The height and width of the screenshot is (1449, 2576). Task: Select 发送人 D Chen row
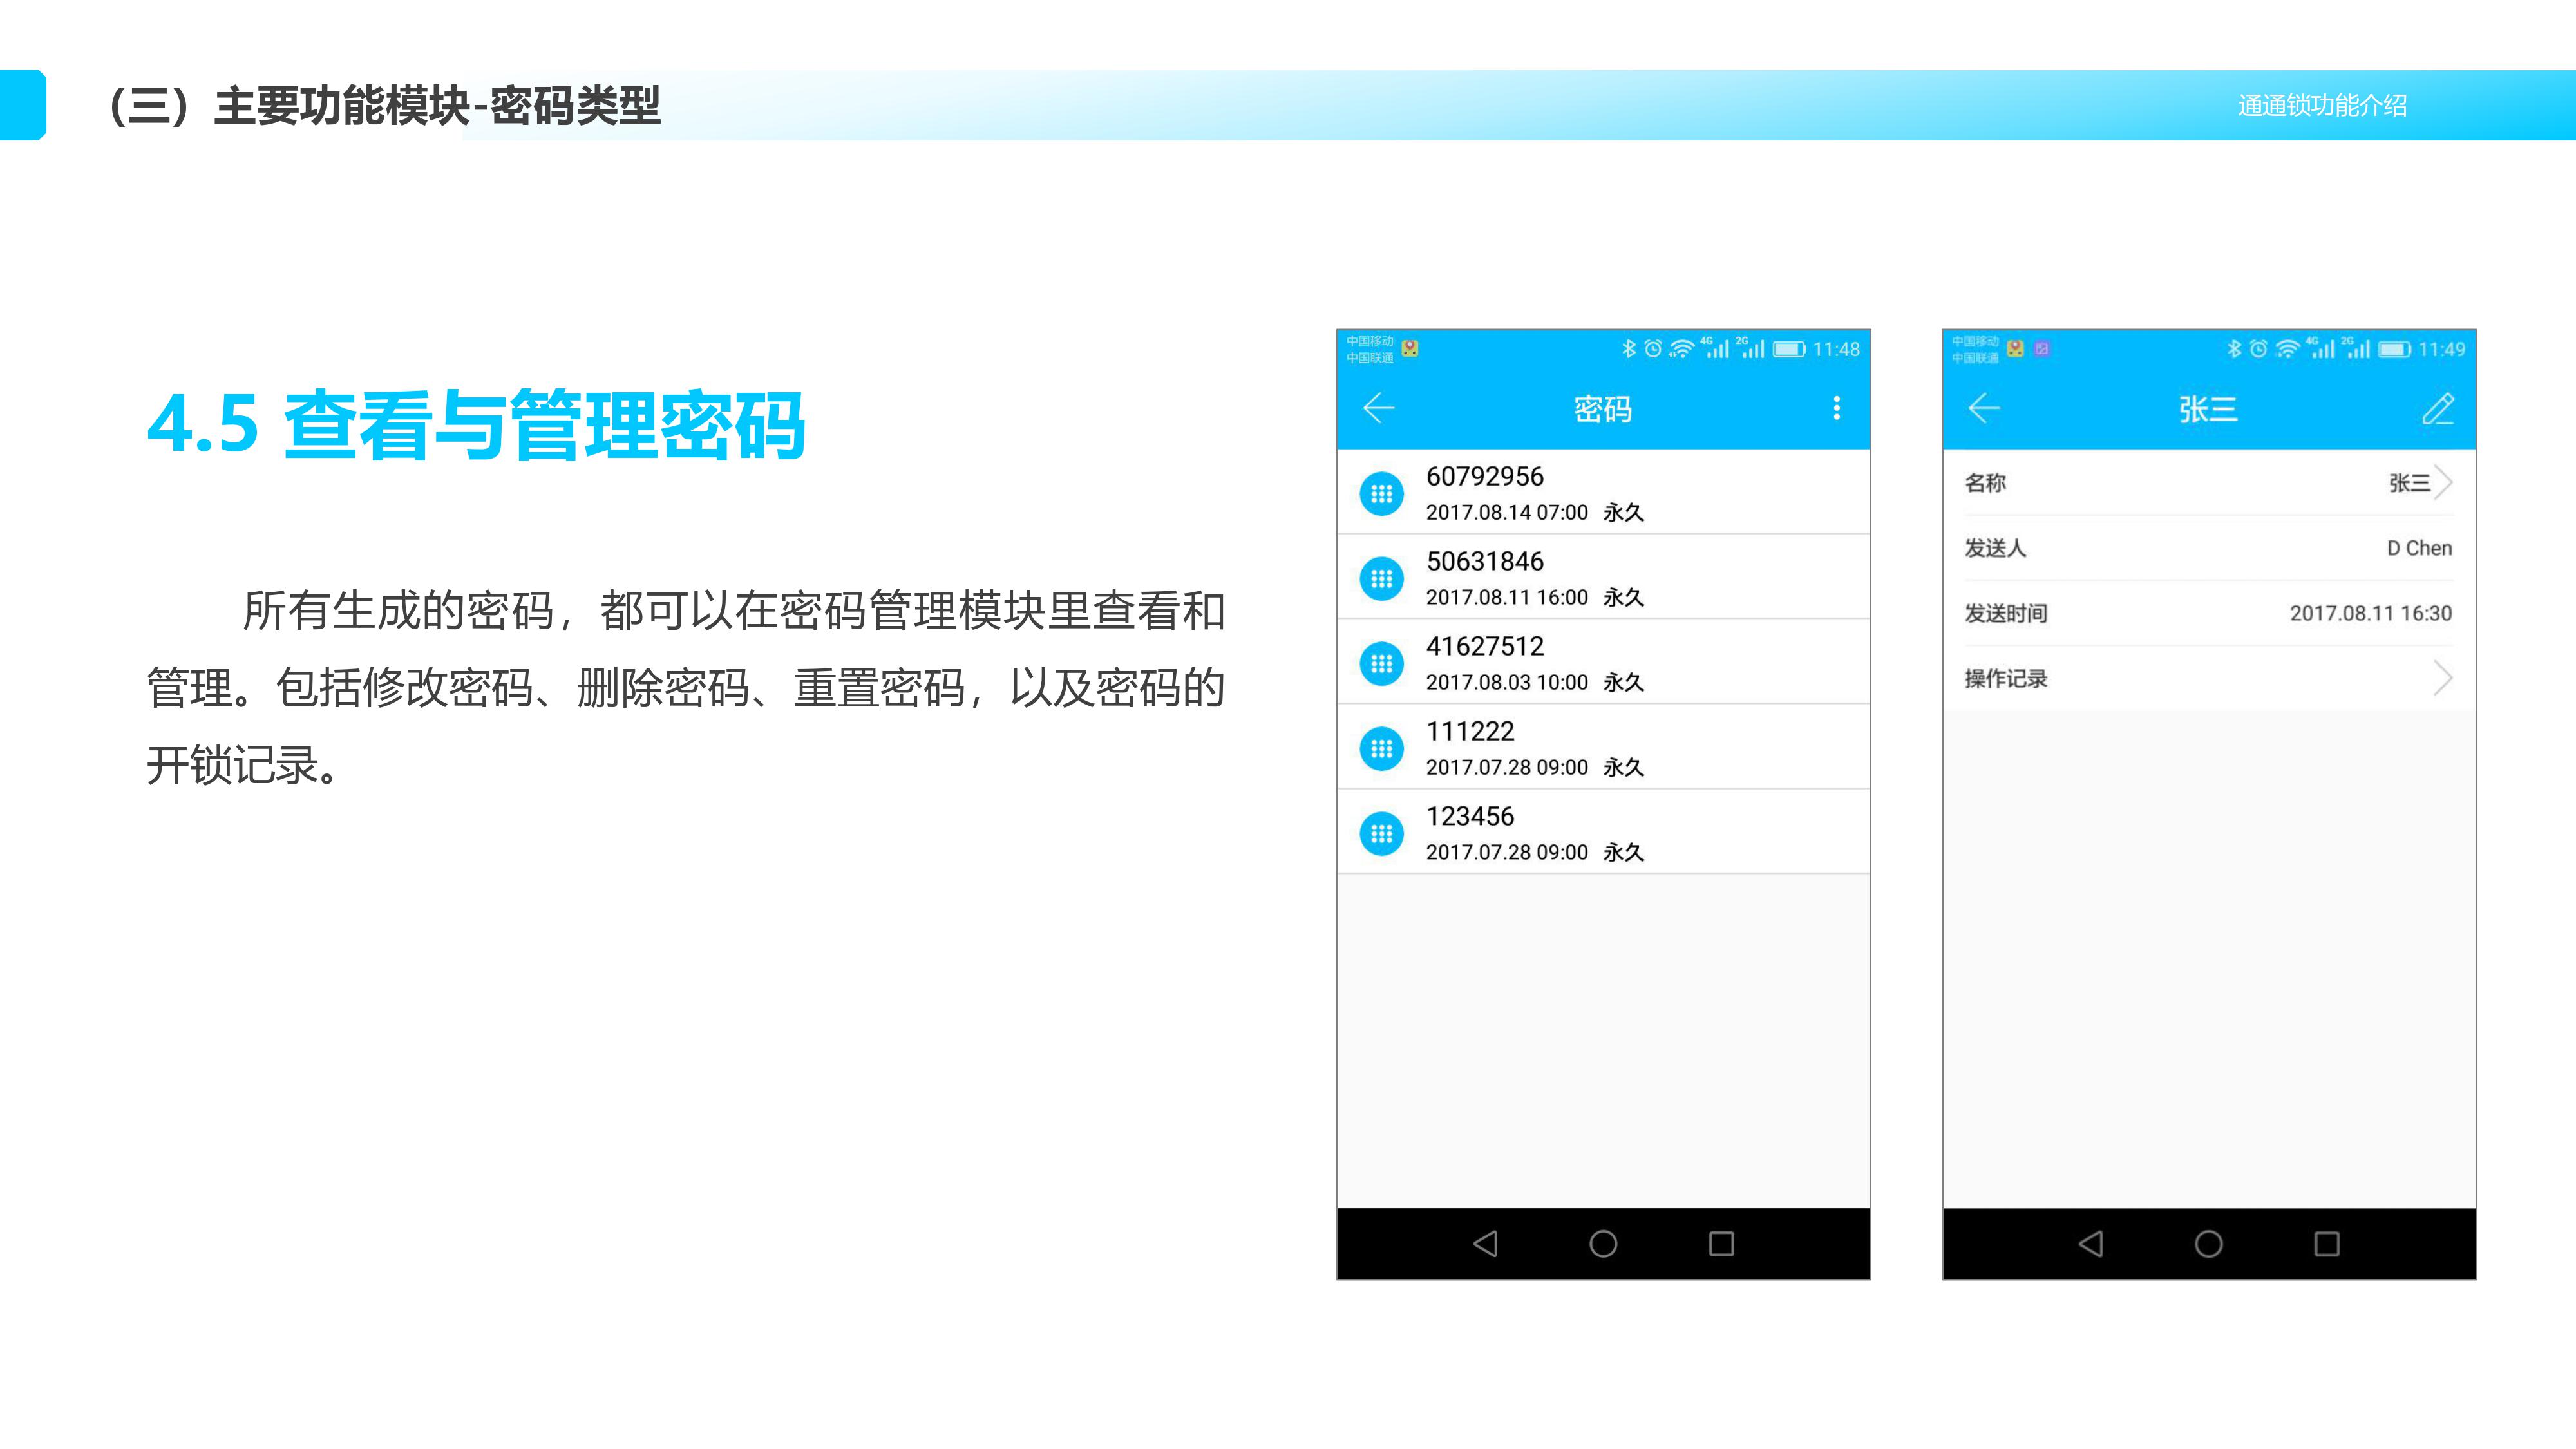click(2208, 548)
